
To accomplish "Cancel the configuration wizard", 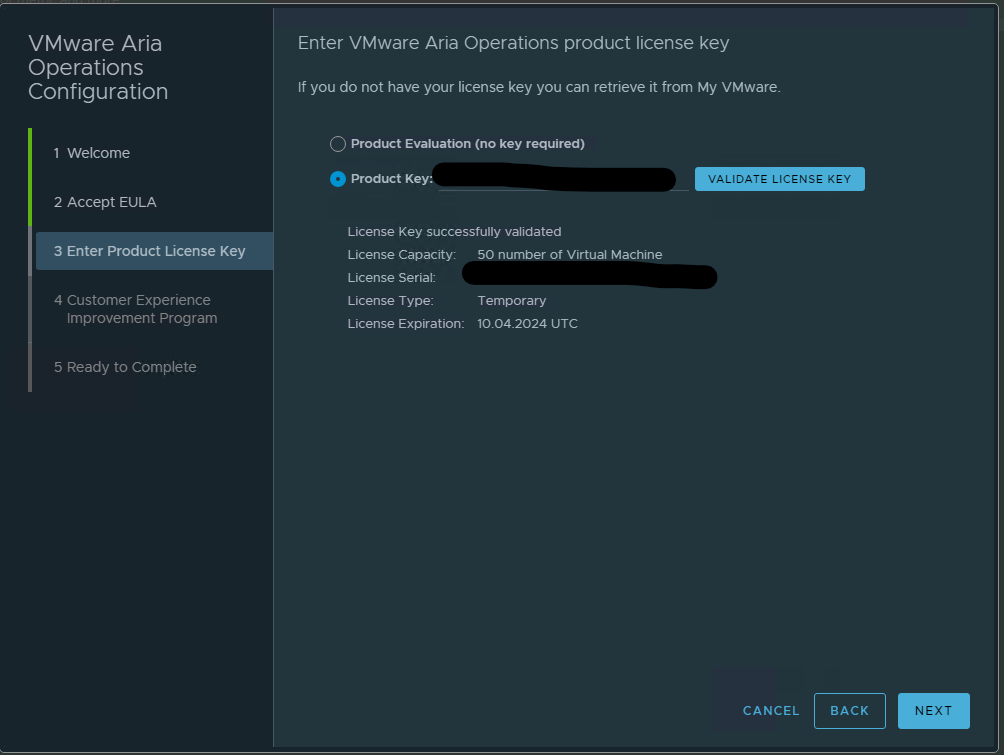I will [x=770, y=710].
